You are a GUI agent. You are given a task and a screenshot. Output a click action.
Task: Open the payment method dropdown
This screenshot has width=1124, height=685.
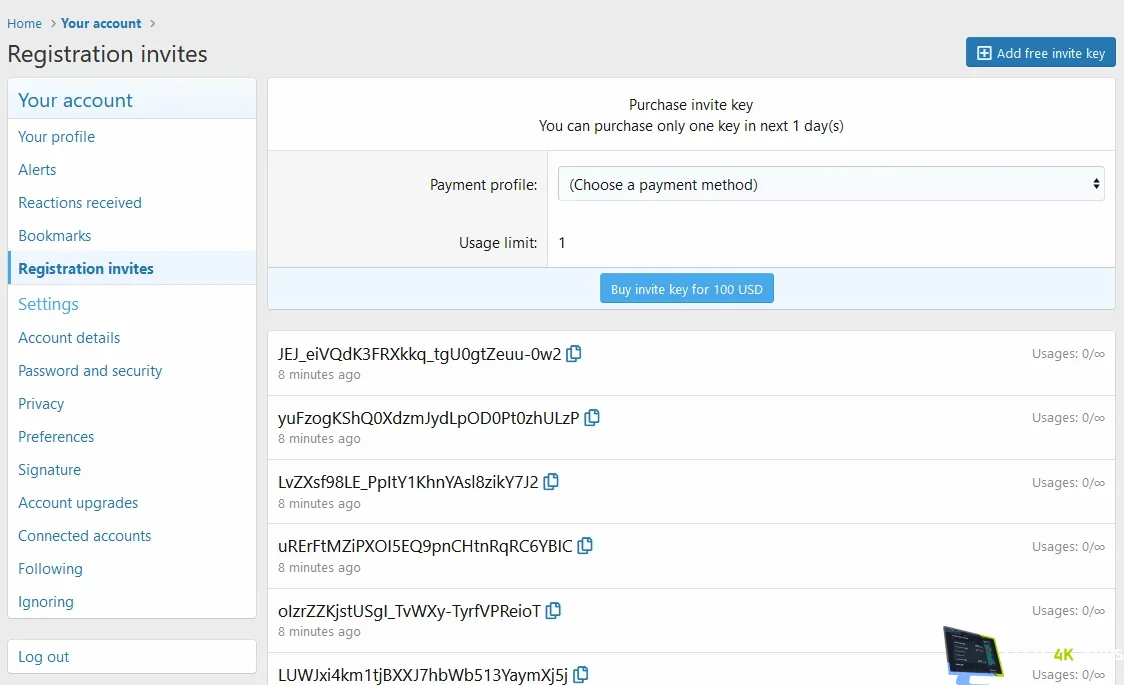click(830, 184)
